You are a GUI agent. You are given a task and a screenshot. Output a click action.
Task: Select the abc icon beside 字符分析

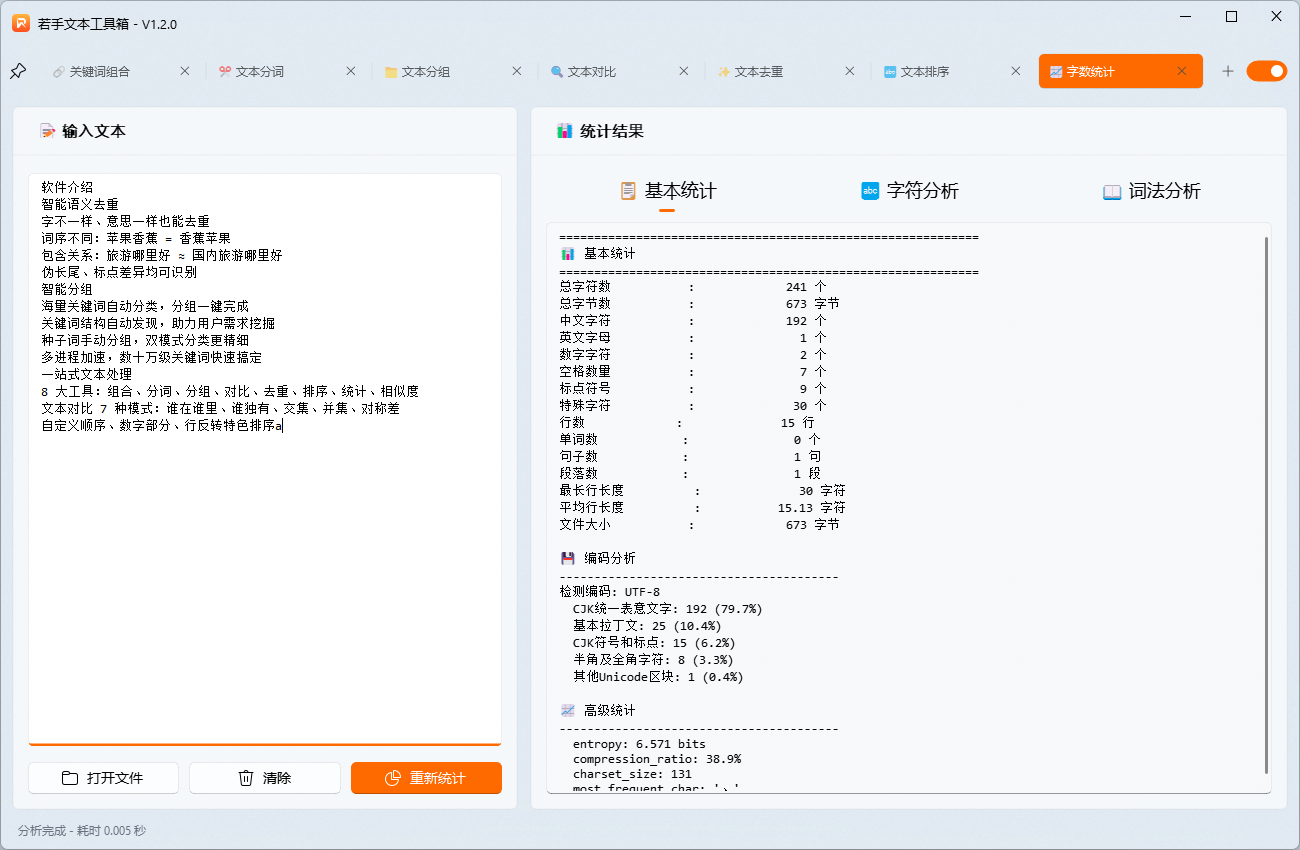[x=868, y=191]
